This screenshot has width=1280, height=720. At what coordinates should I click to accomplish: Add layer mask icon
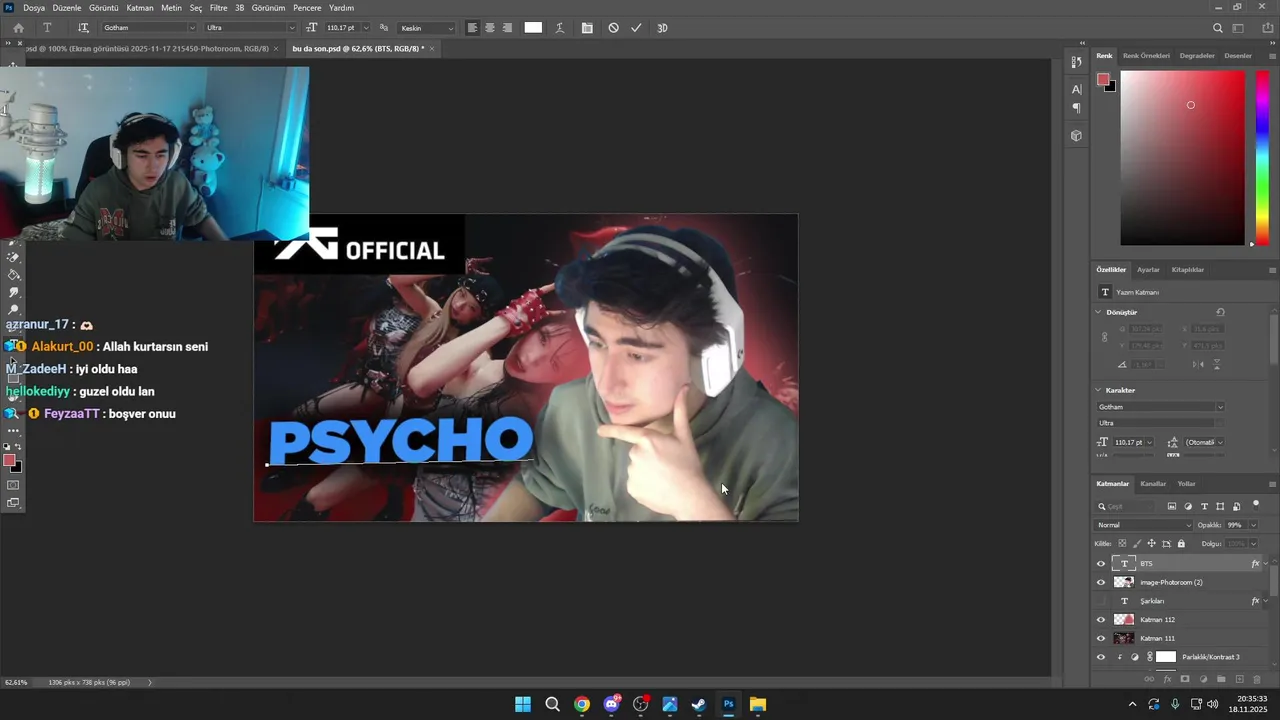click(1185, 679)
